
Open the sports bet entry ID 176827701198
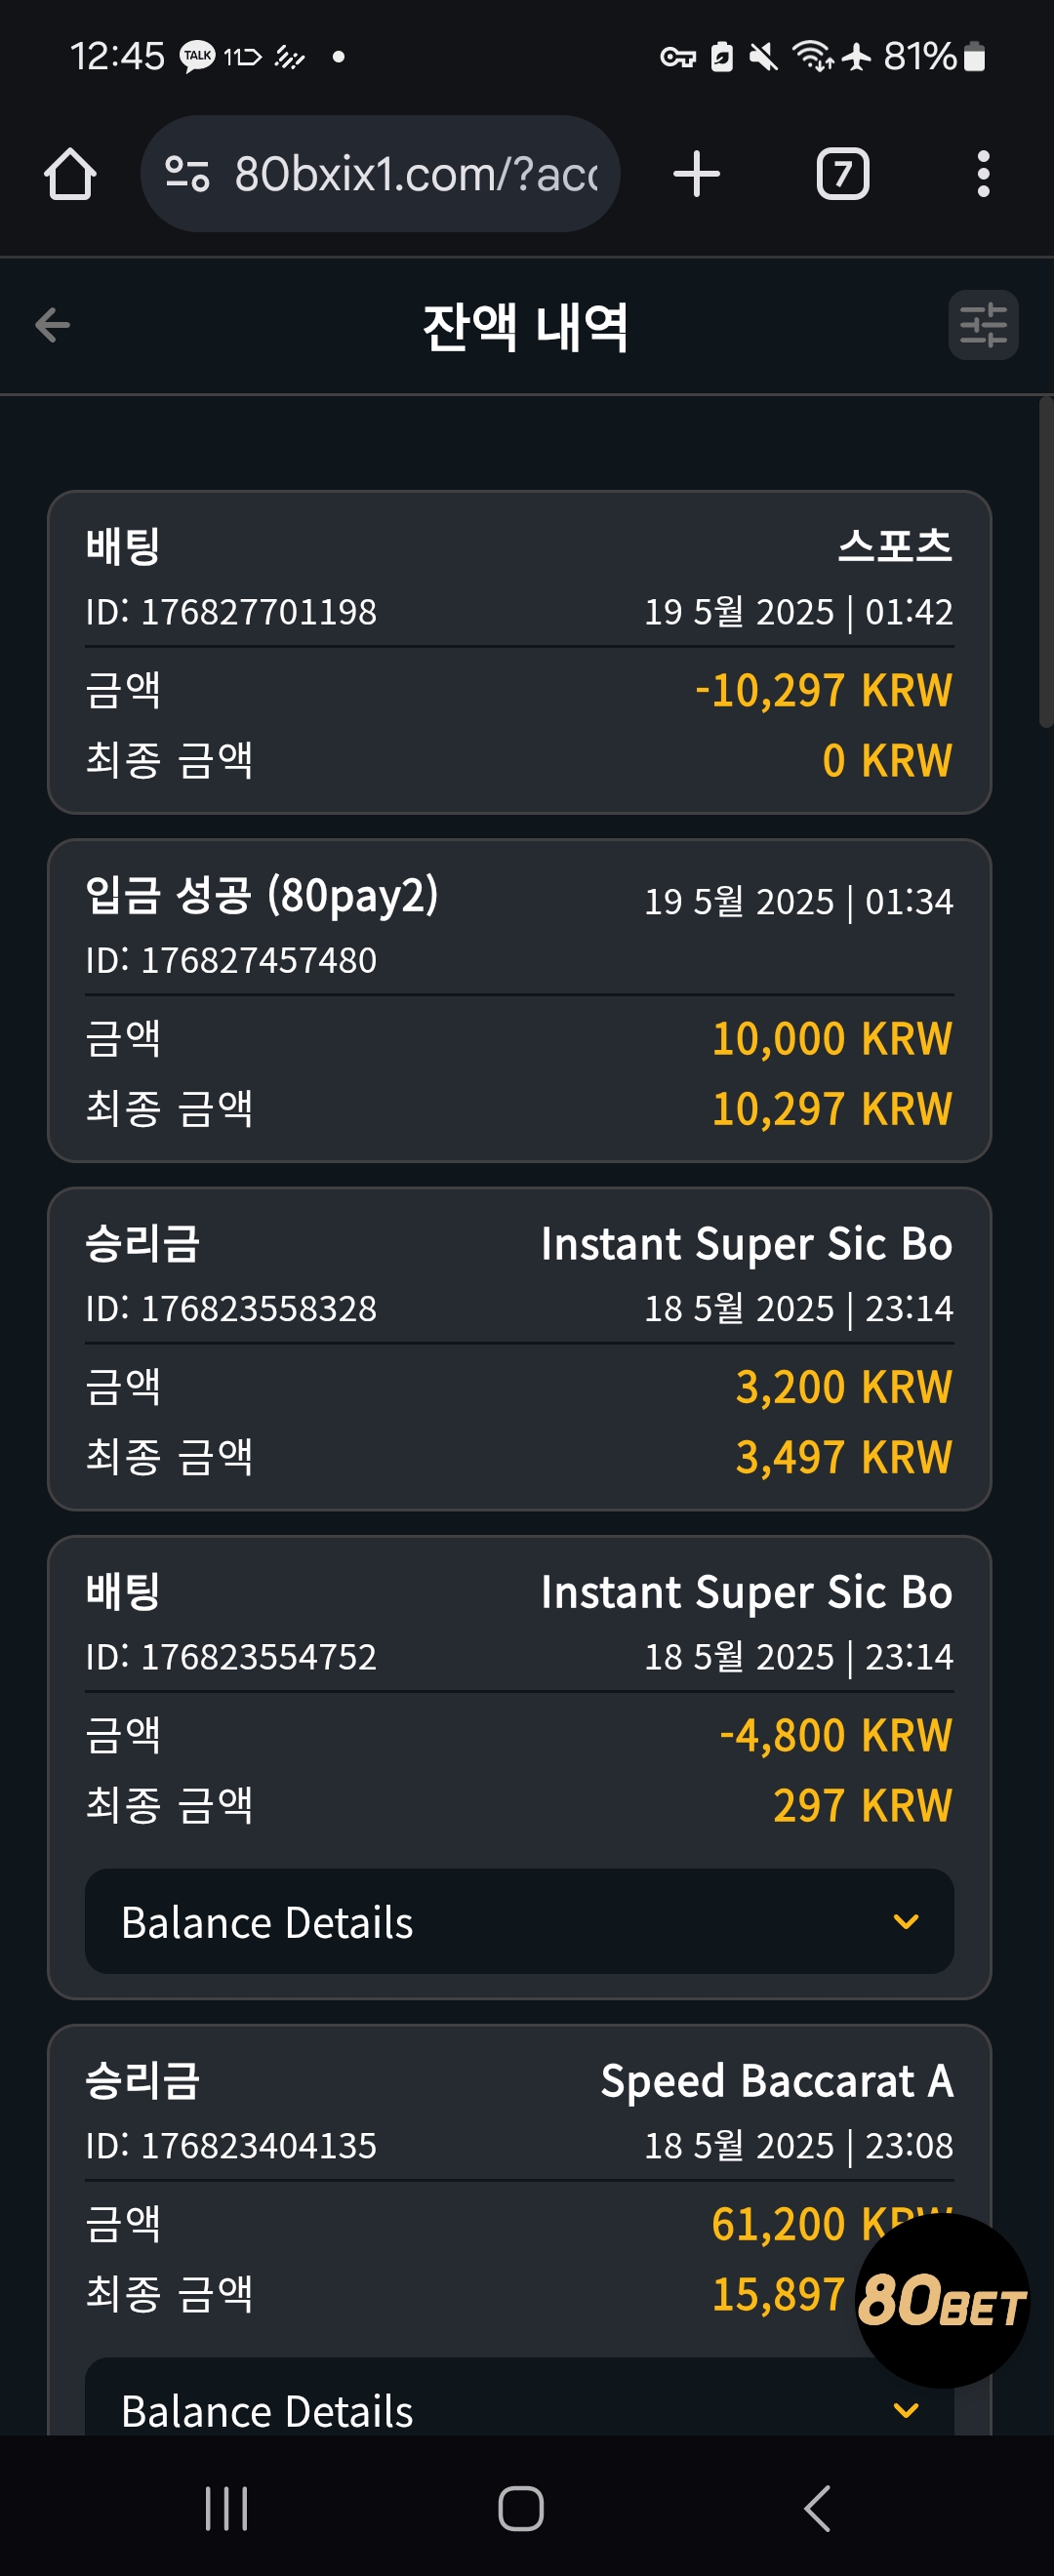pyautogui.click(x=519, y=652)
